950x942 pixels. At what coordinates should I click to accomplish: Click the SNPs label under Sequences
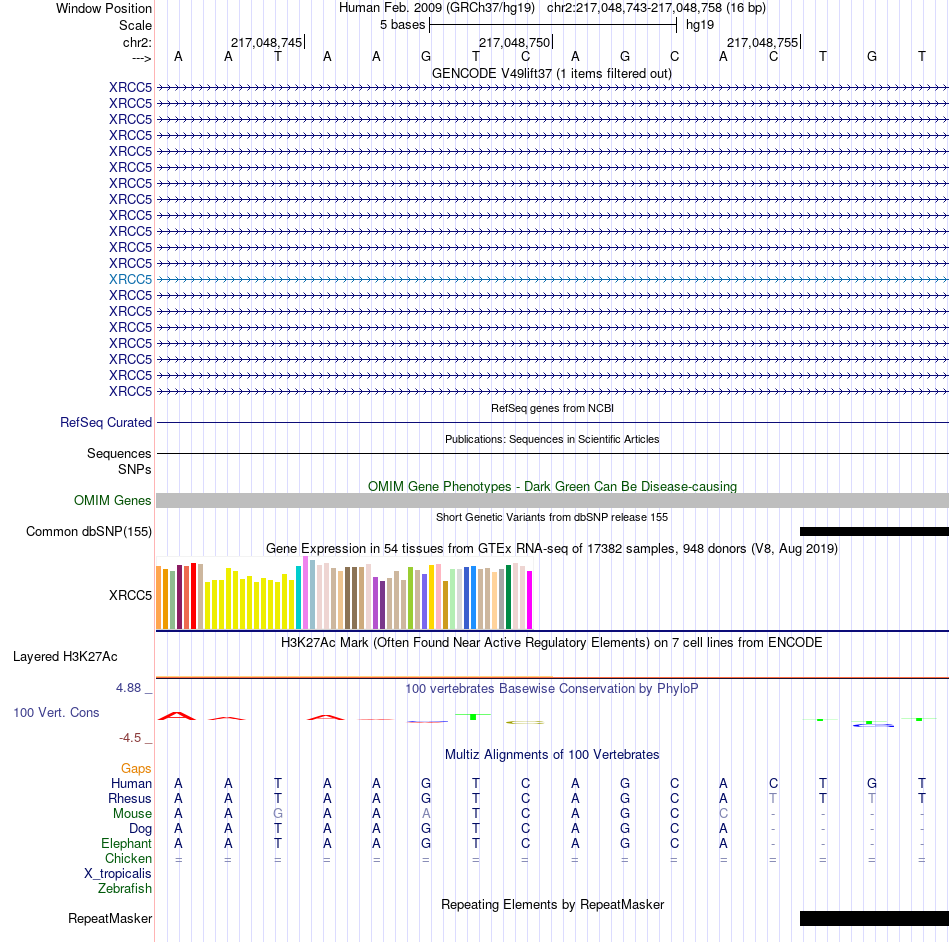click(135, 469)
